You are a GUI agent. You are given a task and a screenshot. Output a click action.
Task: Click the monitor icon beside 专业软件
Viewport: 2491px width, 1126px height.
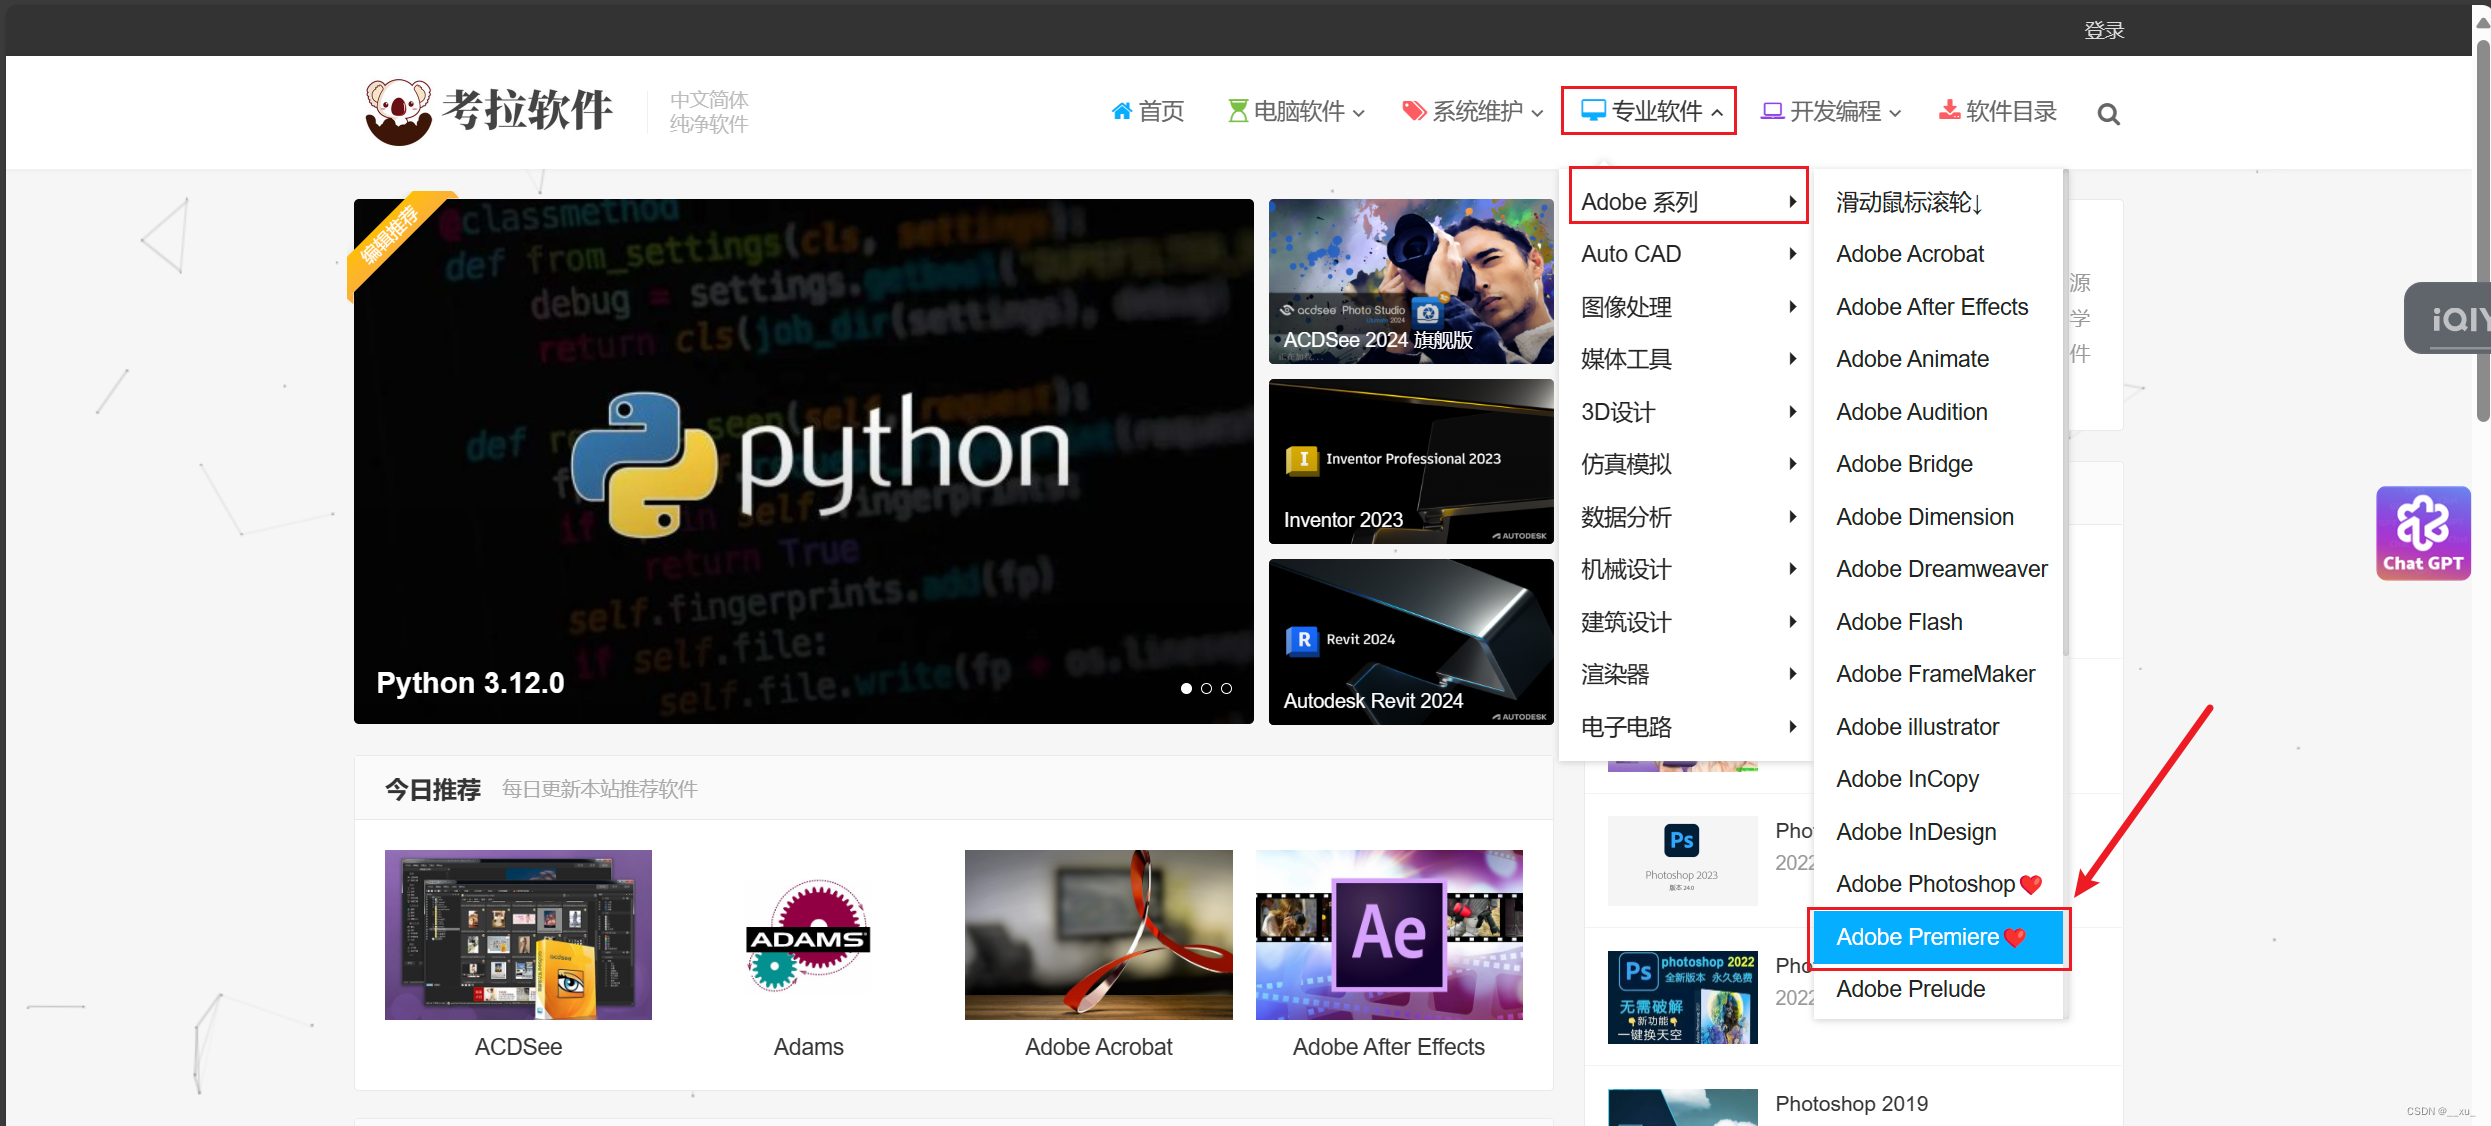[1593, 110]
